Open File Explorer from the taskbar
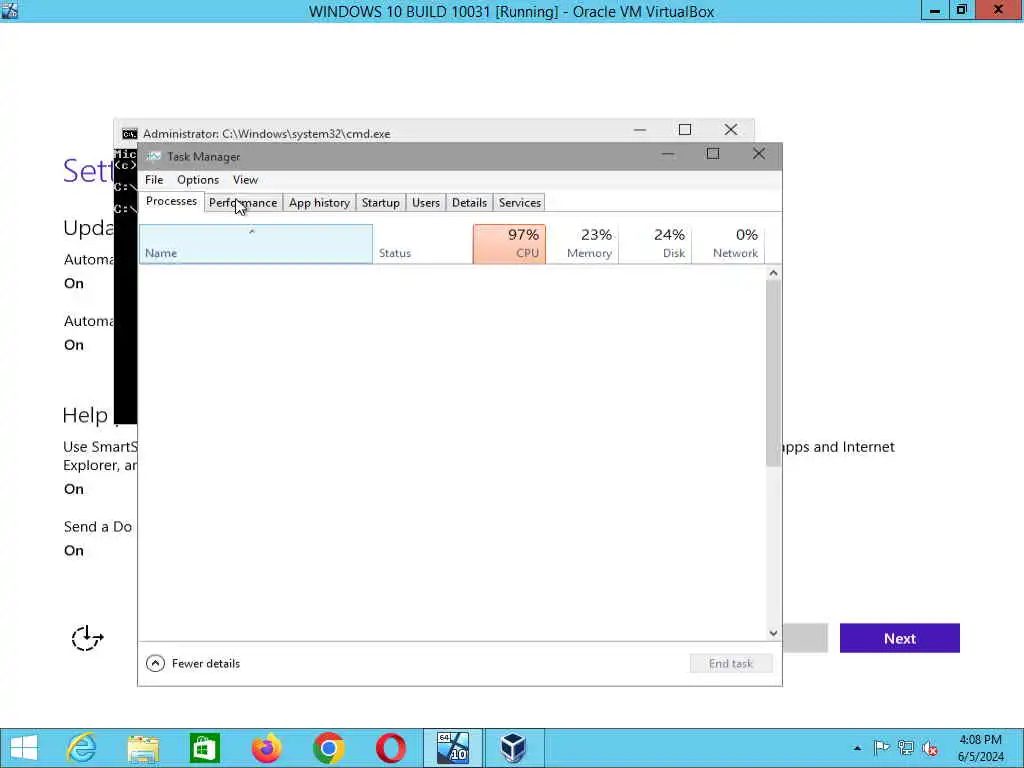The image size is (1024, 768). pyautogui.click(x=143, y=748)
